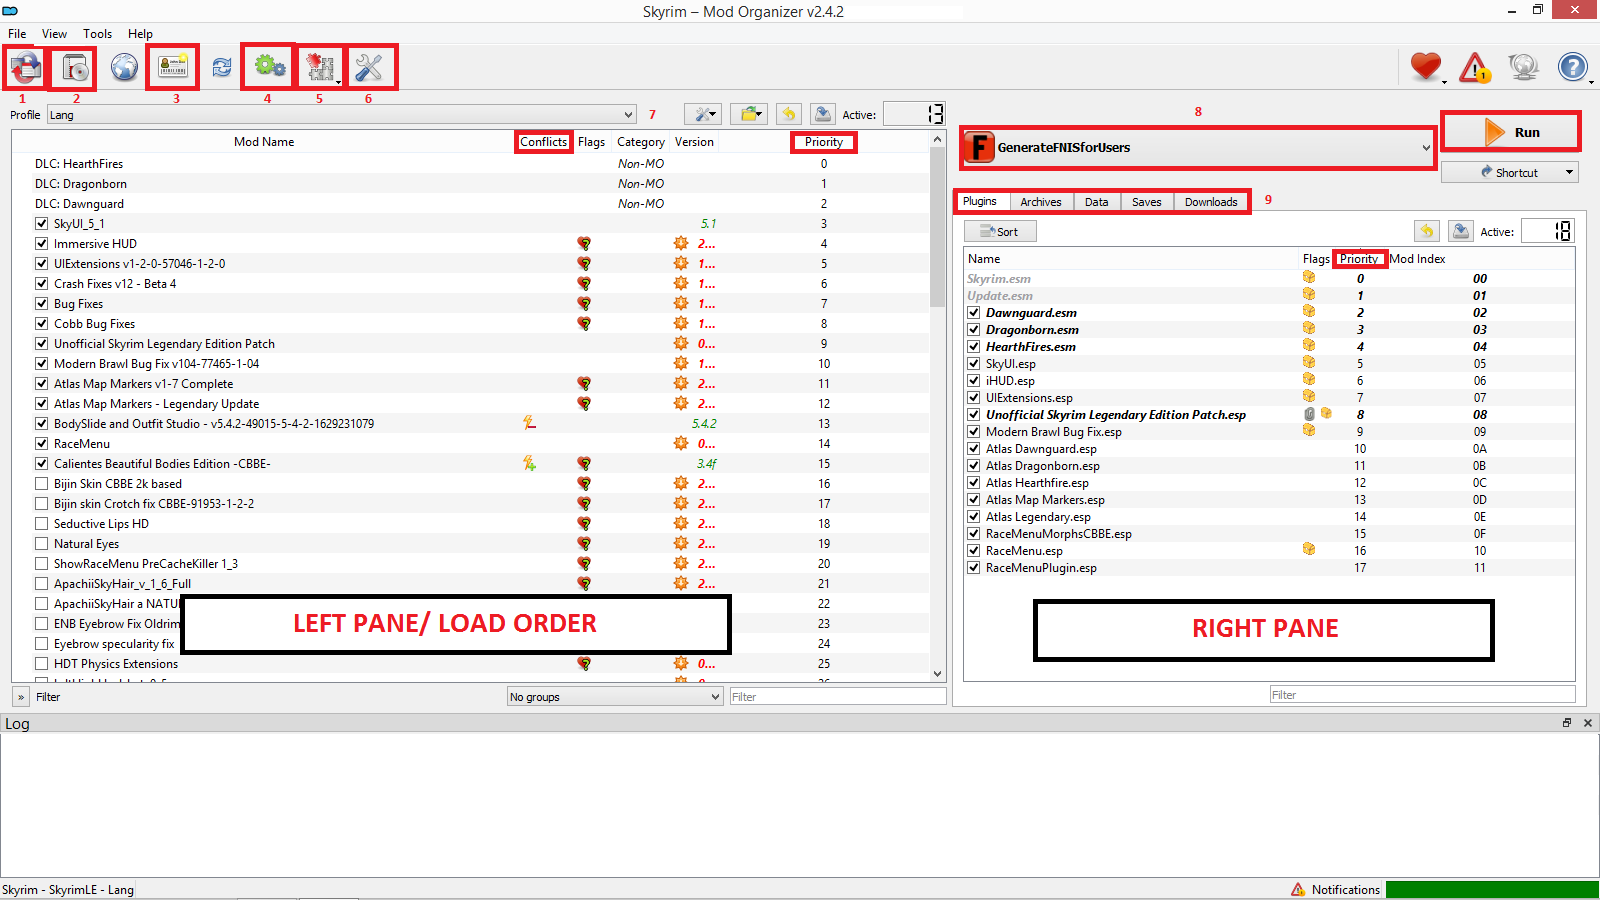Click the flag icon on Immersive HUD row
Image resolution: width=1600 pixels, height=900 pixels.
(584, 243)
